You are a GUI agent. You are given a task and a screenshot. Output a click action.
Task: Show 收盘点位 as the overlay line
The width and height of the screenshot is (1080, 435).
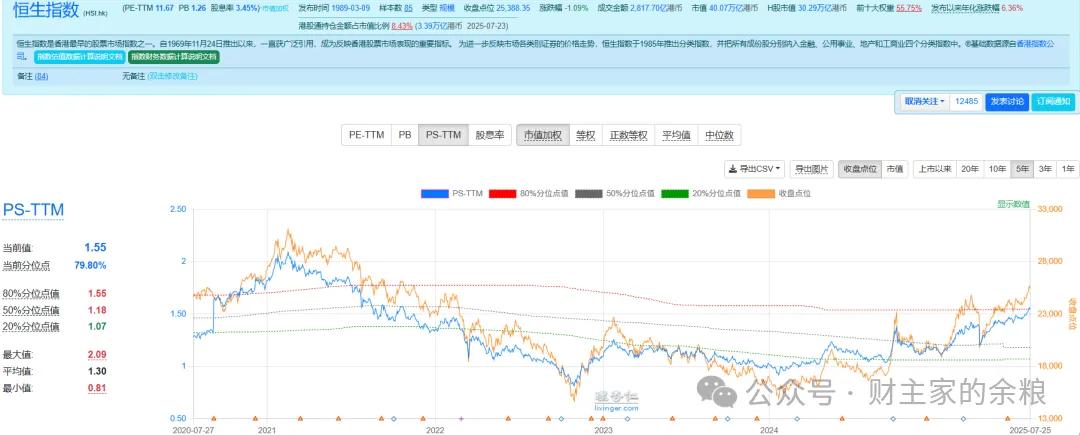(x=860, y=169)
